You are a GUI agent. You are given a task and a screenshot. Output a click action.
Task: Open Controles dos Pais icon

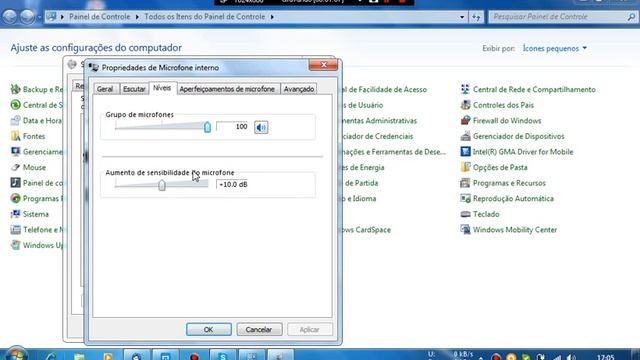465,105
